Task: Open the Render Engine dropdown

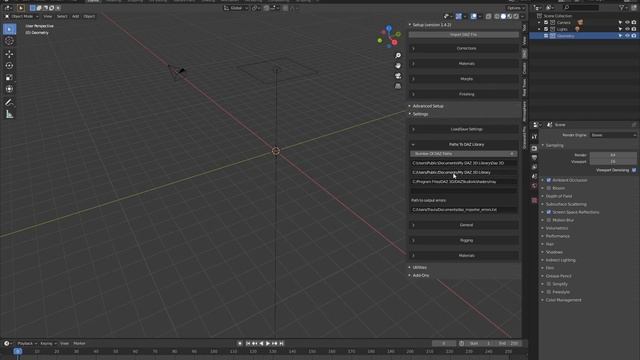Action: [x=613, y=135]
